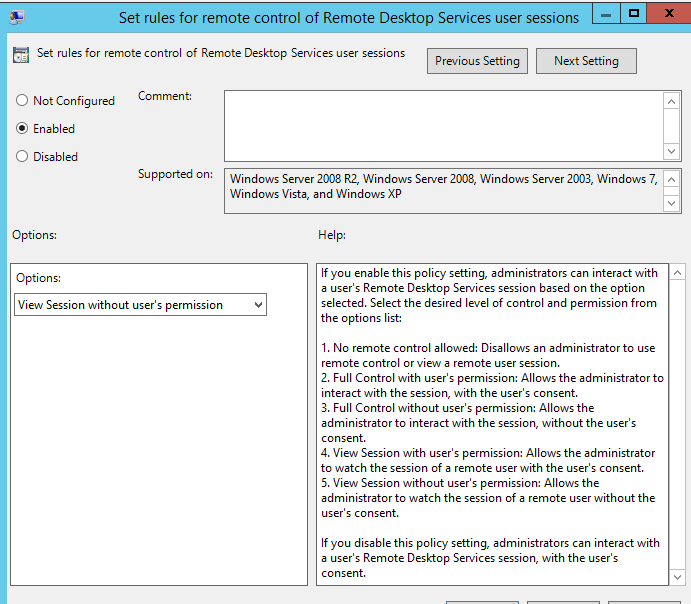This screenshot has width=691, height=604.
Task: Select the Enabled radio button
Action: 22,129
